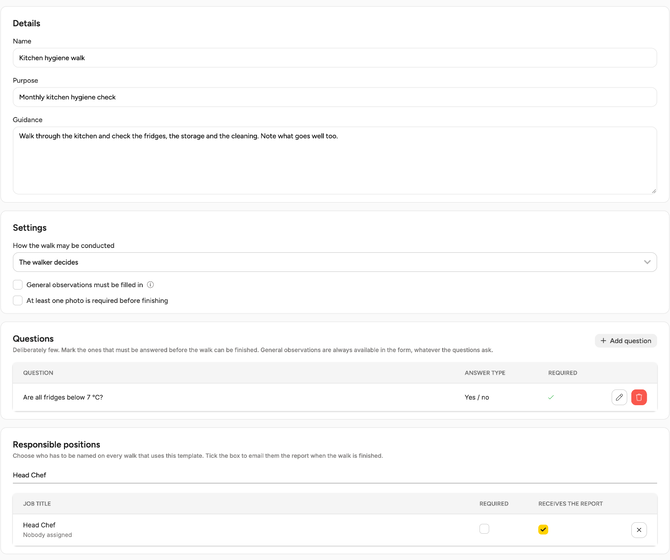Delete the fridge question via red trash icon
The width and height of the screenshot is (670, 560).
coord(639,397)
